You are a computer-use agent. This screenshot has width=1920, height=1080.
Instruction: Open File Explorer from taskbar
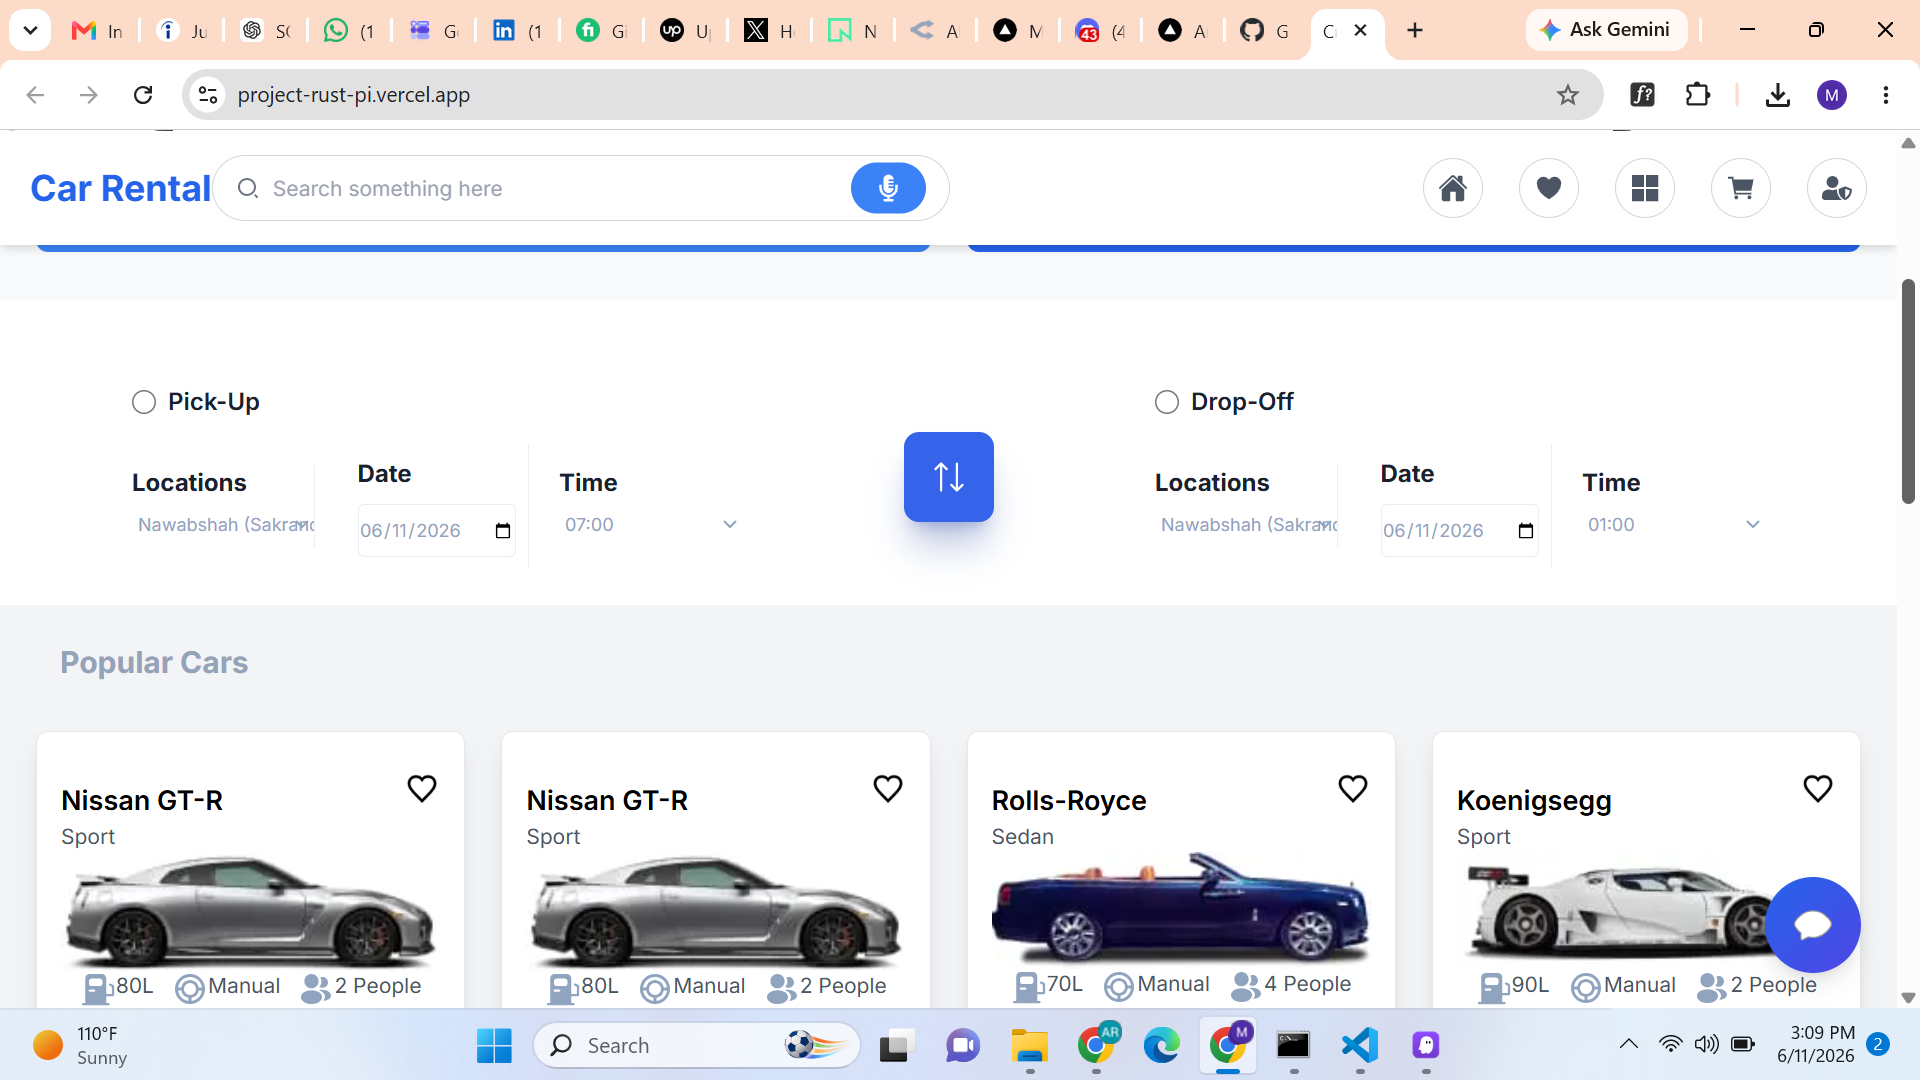(x=1029, y=1046)
